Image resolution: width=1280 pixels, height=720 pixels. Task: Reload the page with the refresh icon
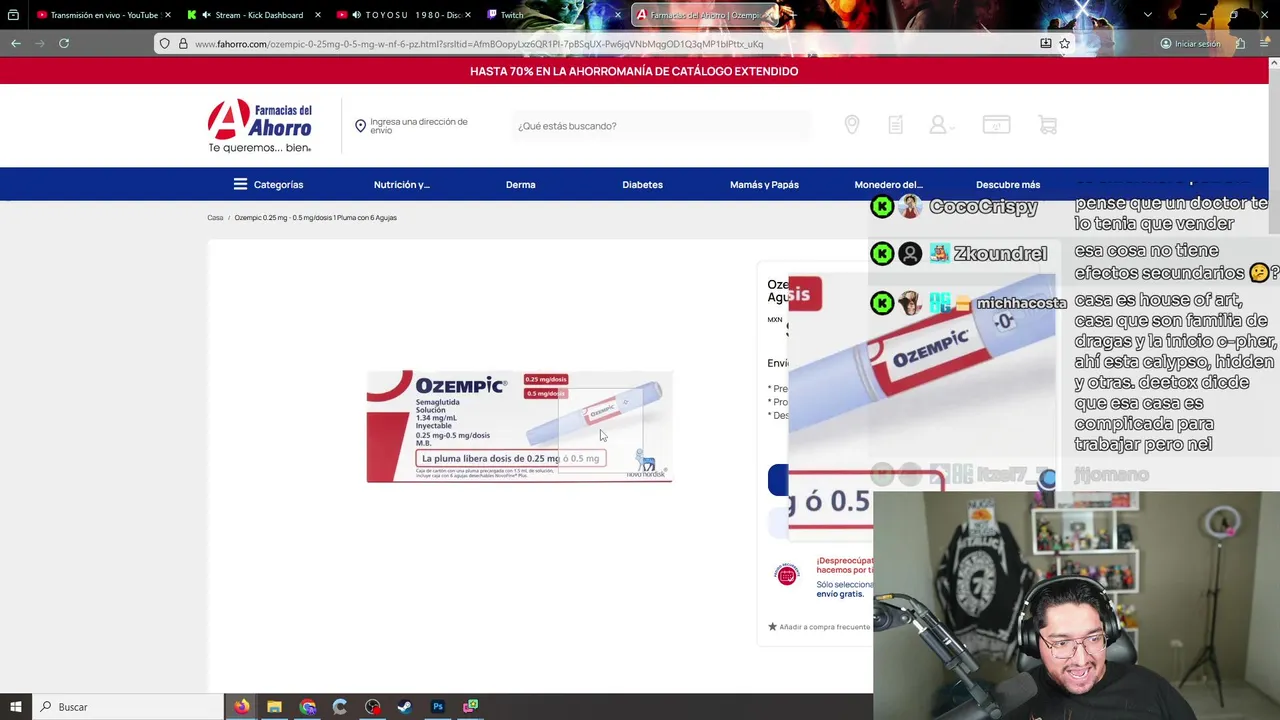tap(64, 43)
